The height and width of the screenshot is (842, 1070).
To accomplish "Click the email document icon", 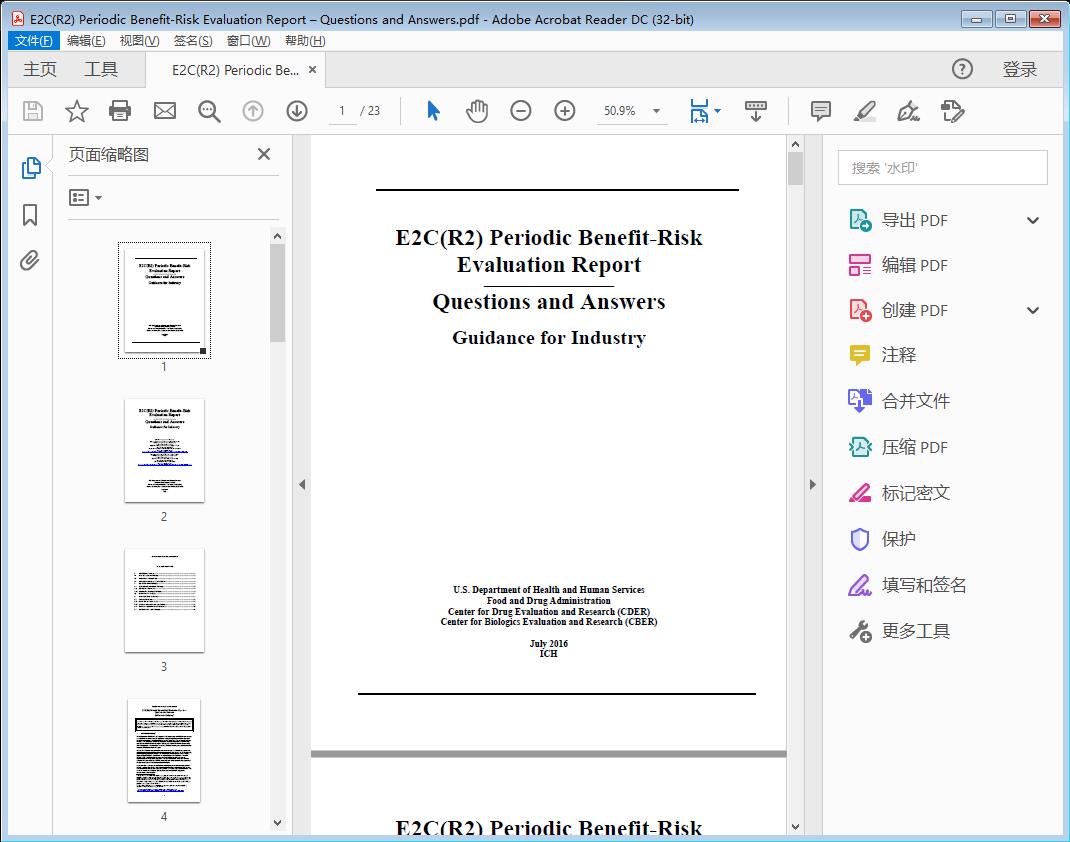I will 164,111.
